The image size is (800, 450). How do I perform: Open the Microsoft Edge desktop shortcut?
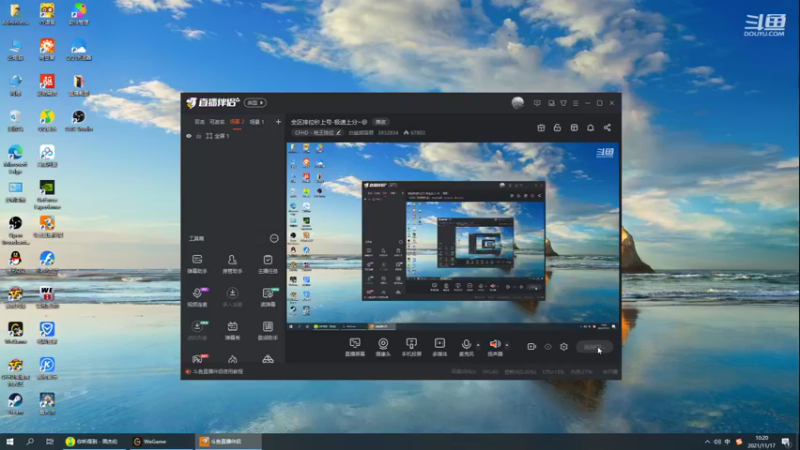pyautogui.click(x=15, y=159)
